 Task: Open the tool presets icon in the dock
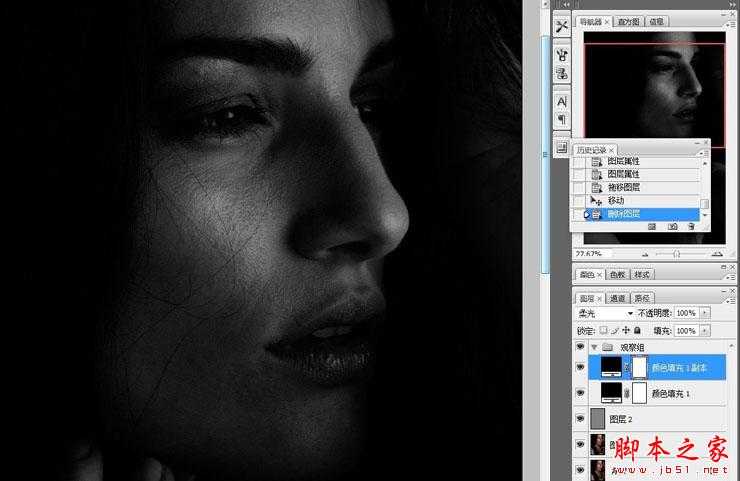click(561, 27)
